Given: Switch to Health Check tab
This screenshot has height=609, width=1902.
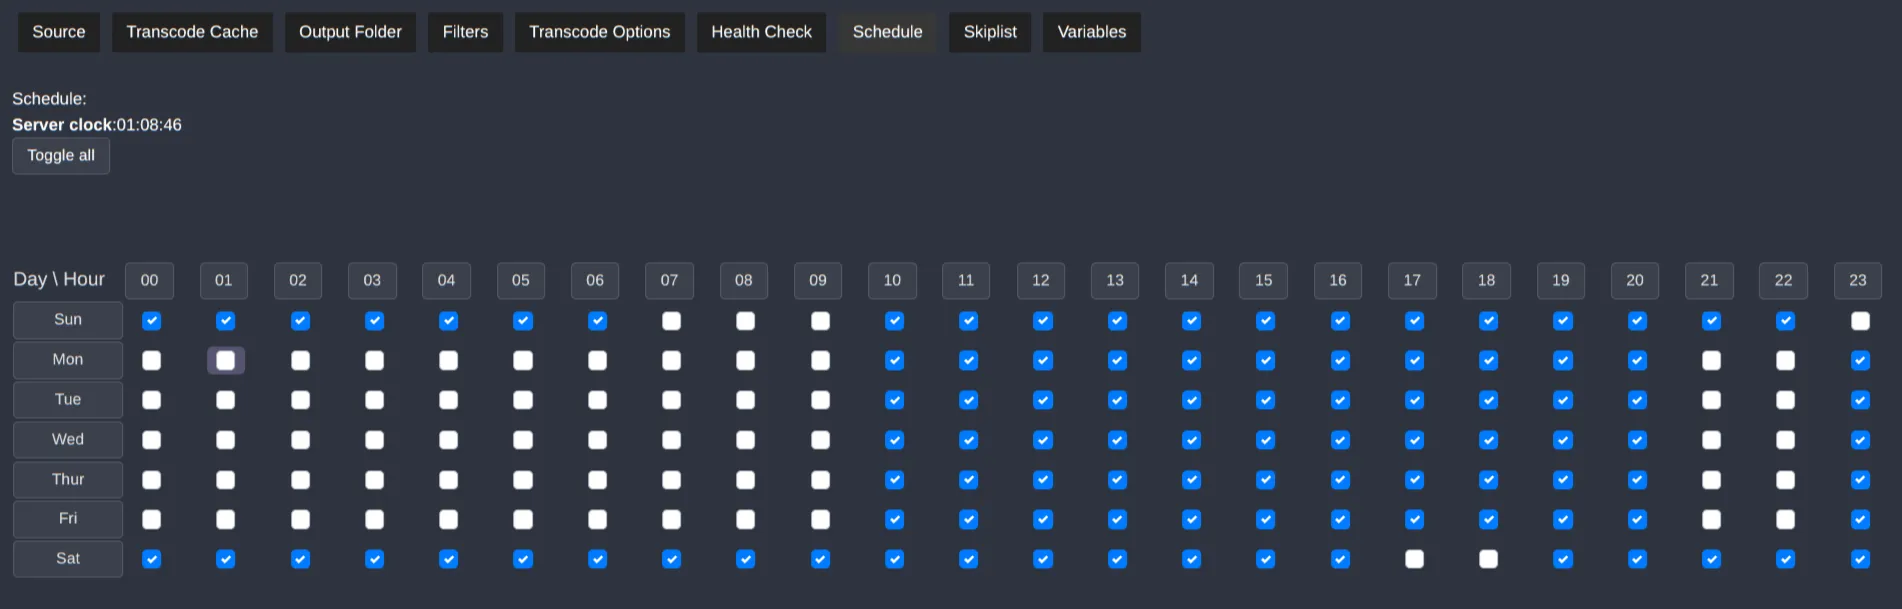Looking at the screenshot, I should click(x=761, y=32).
